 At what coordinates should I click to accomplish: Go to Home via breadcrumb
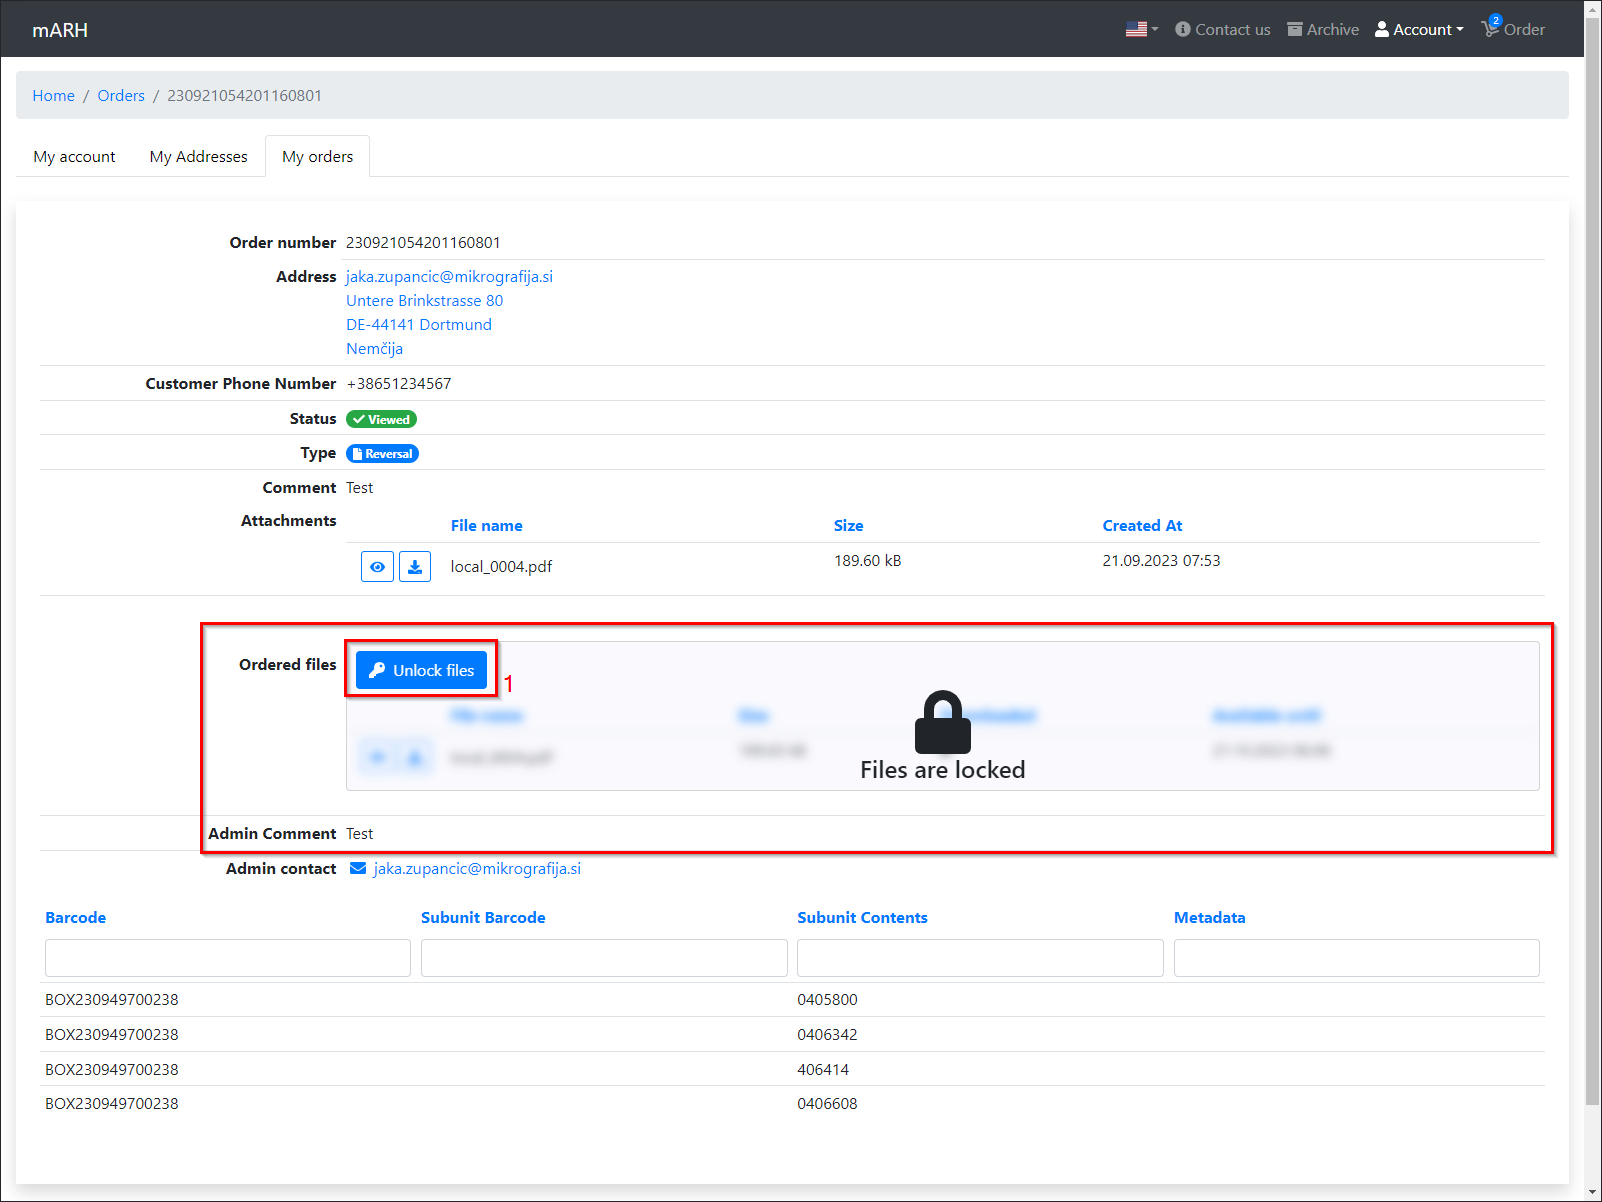click(53, 96)
